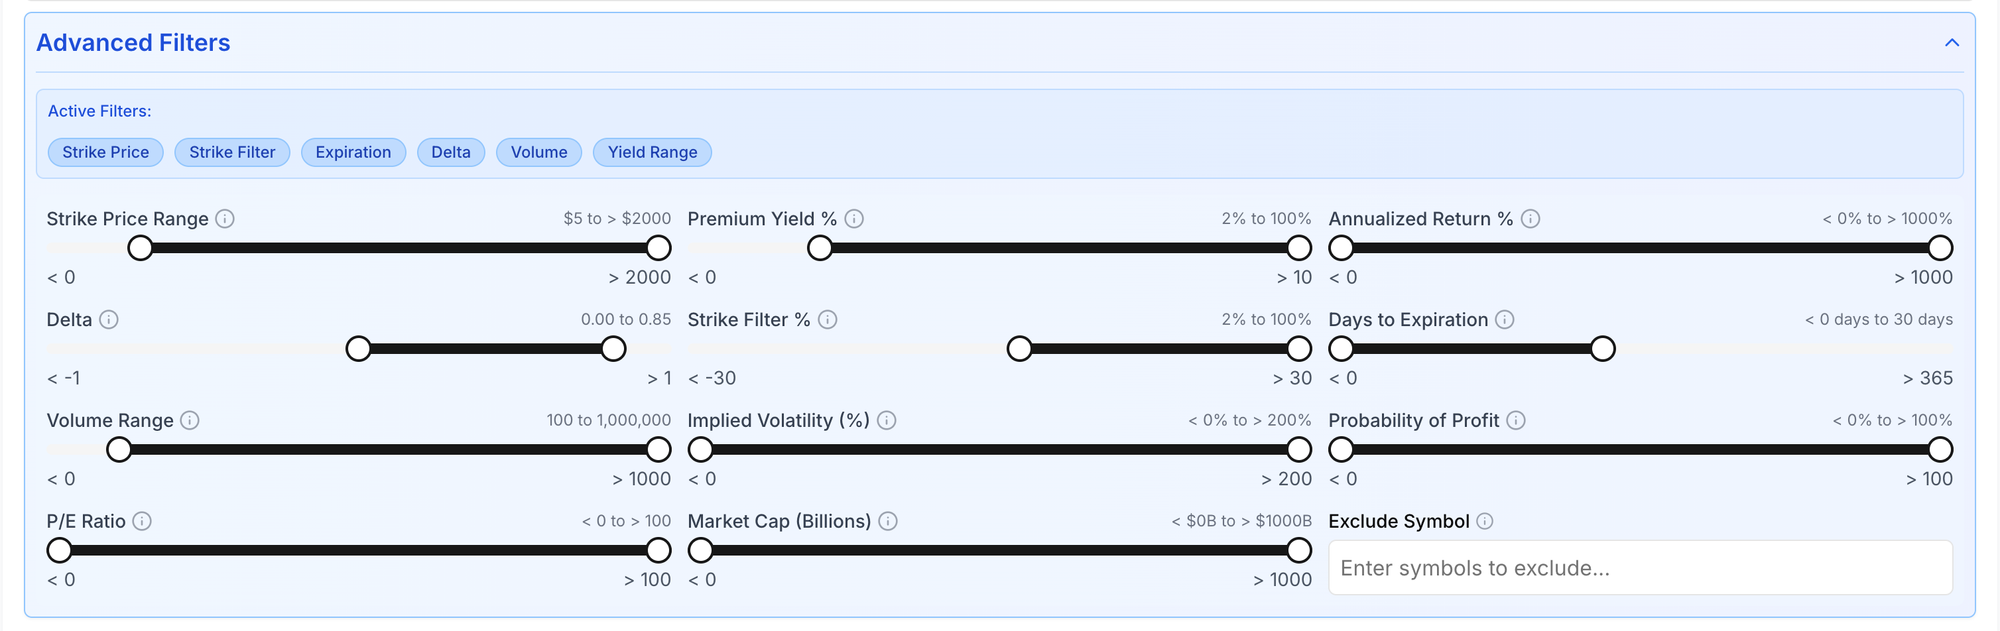Click the Delta info icon
This screenshot has width=2000, height=631.
(x=109, y=320)
